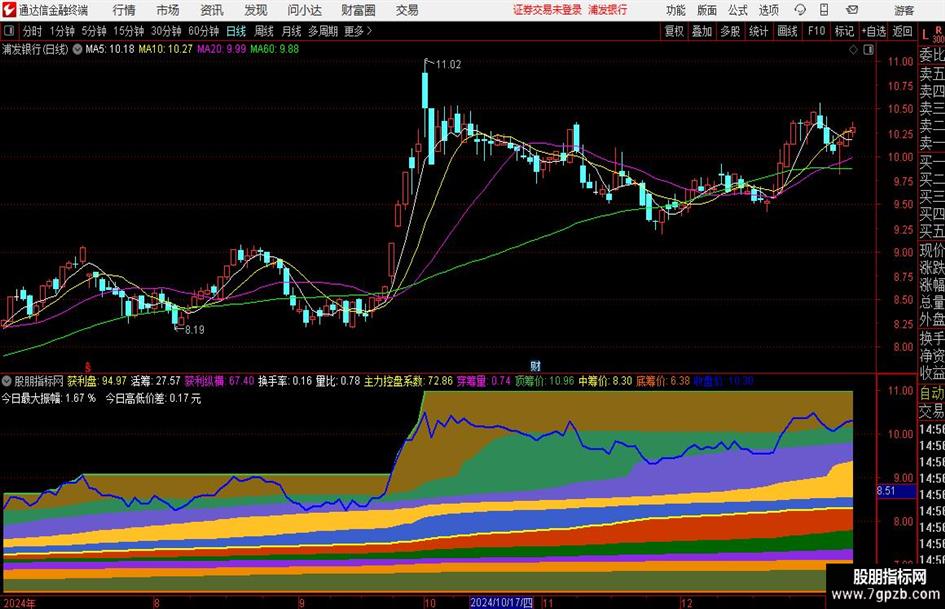Click the 获利盘: 94.97 indicator value
945x609 pixels.
(x=96, y=381)
